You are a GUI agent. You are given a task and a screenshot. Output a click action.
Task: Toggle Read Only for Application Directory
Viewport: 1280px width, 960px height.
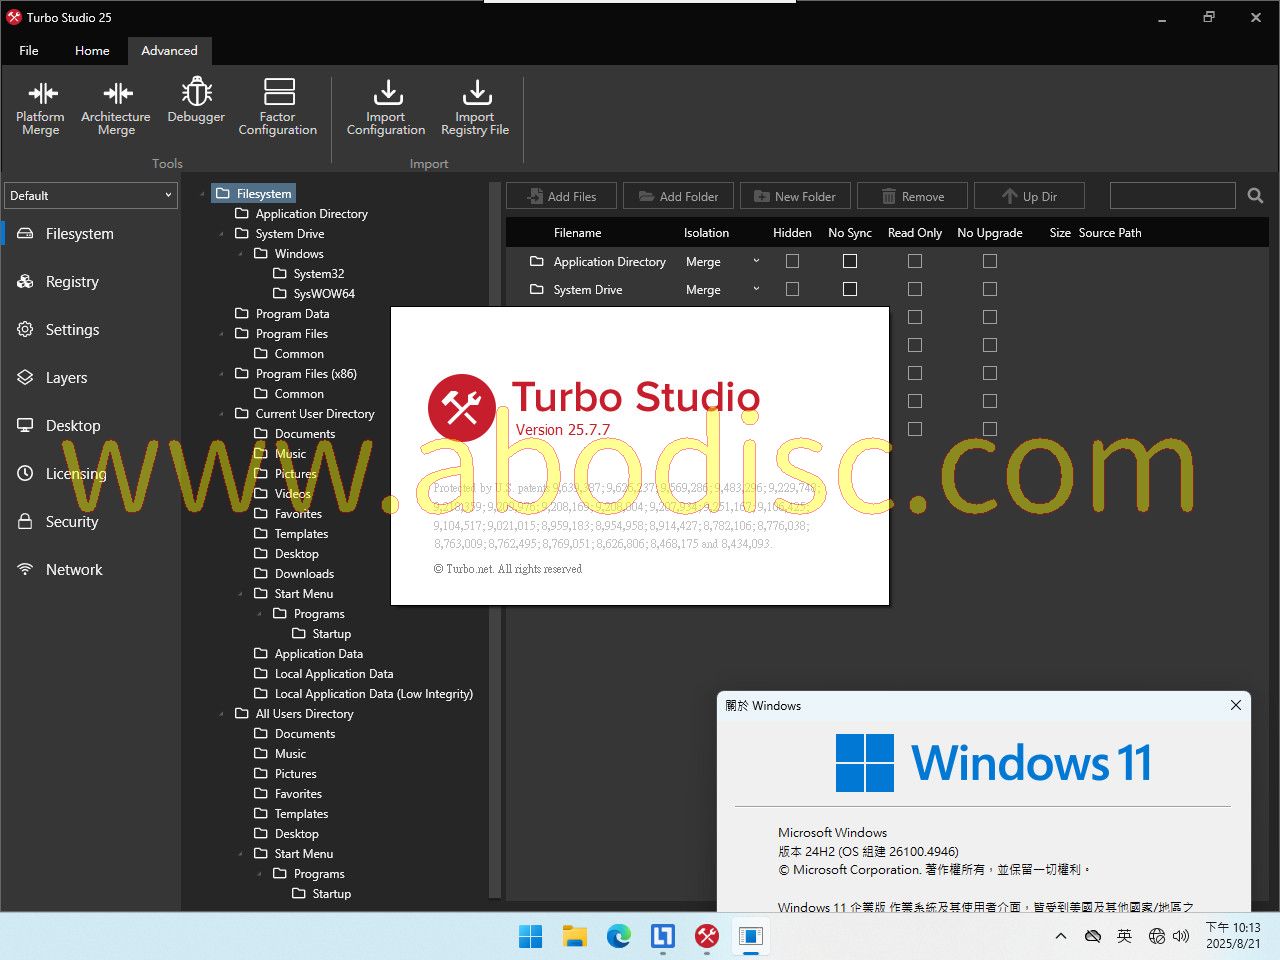pyautogui.click(x=915, y=261)
